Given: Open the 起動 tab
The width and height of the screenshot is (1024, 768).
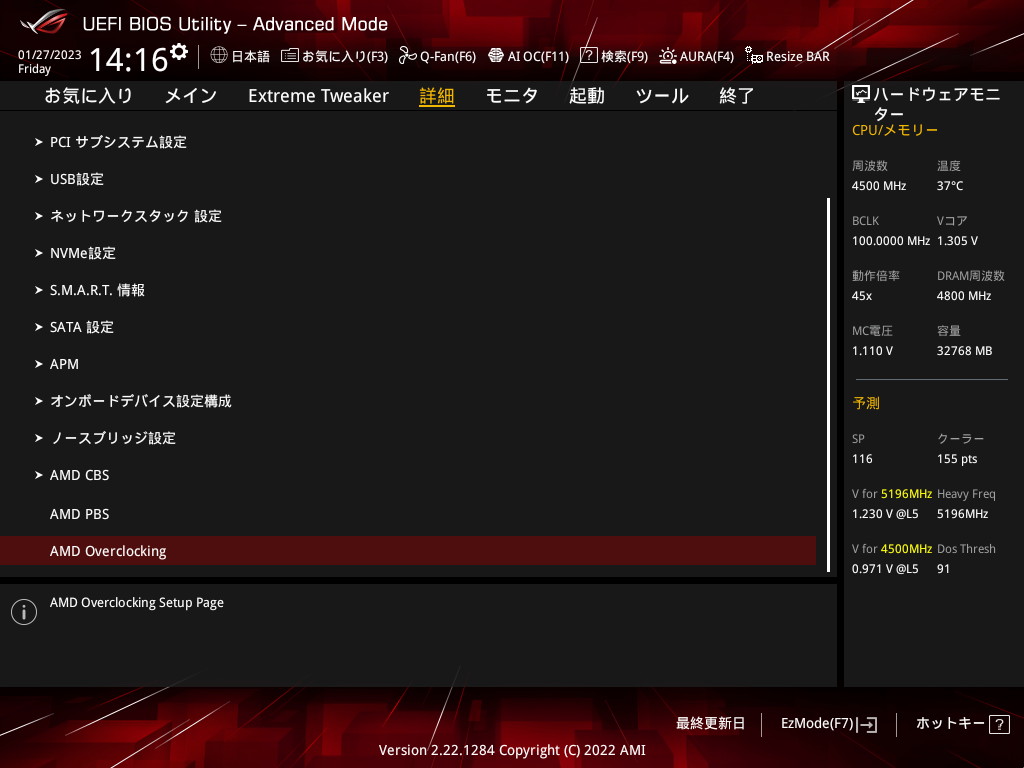Looking at the screenshot, I should tap(586, 96).
